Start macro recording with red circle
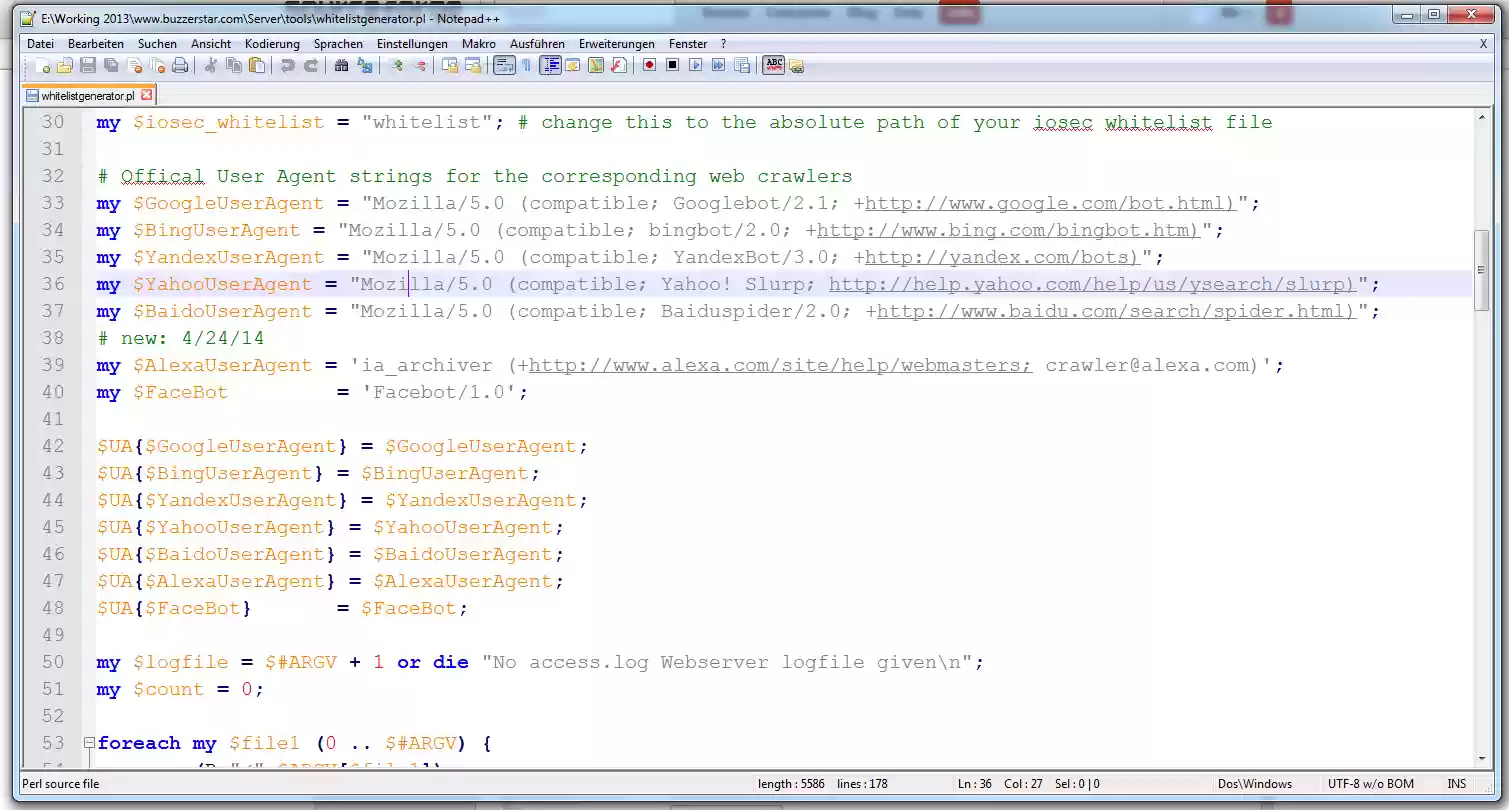The width and height of the screenshot is (1509, 810). [x=649, y=66]
